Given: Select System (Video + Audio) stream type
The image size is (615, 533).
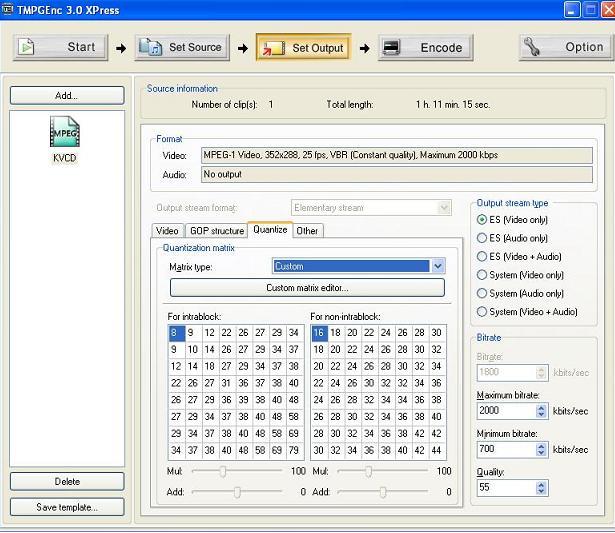Looking at the screenshot, I should [x=482, y=312].
